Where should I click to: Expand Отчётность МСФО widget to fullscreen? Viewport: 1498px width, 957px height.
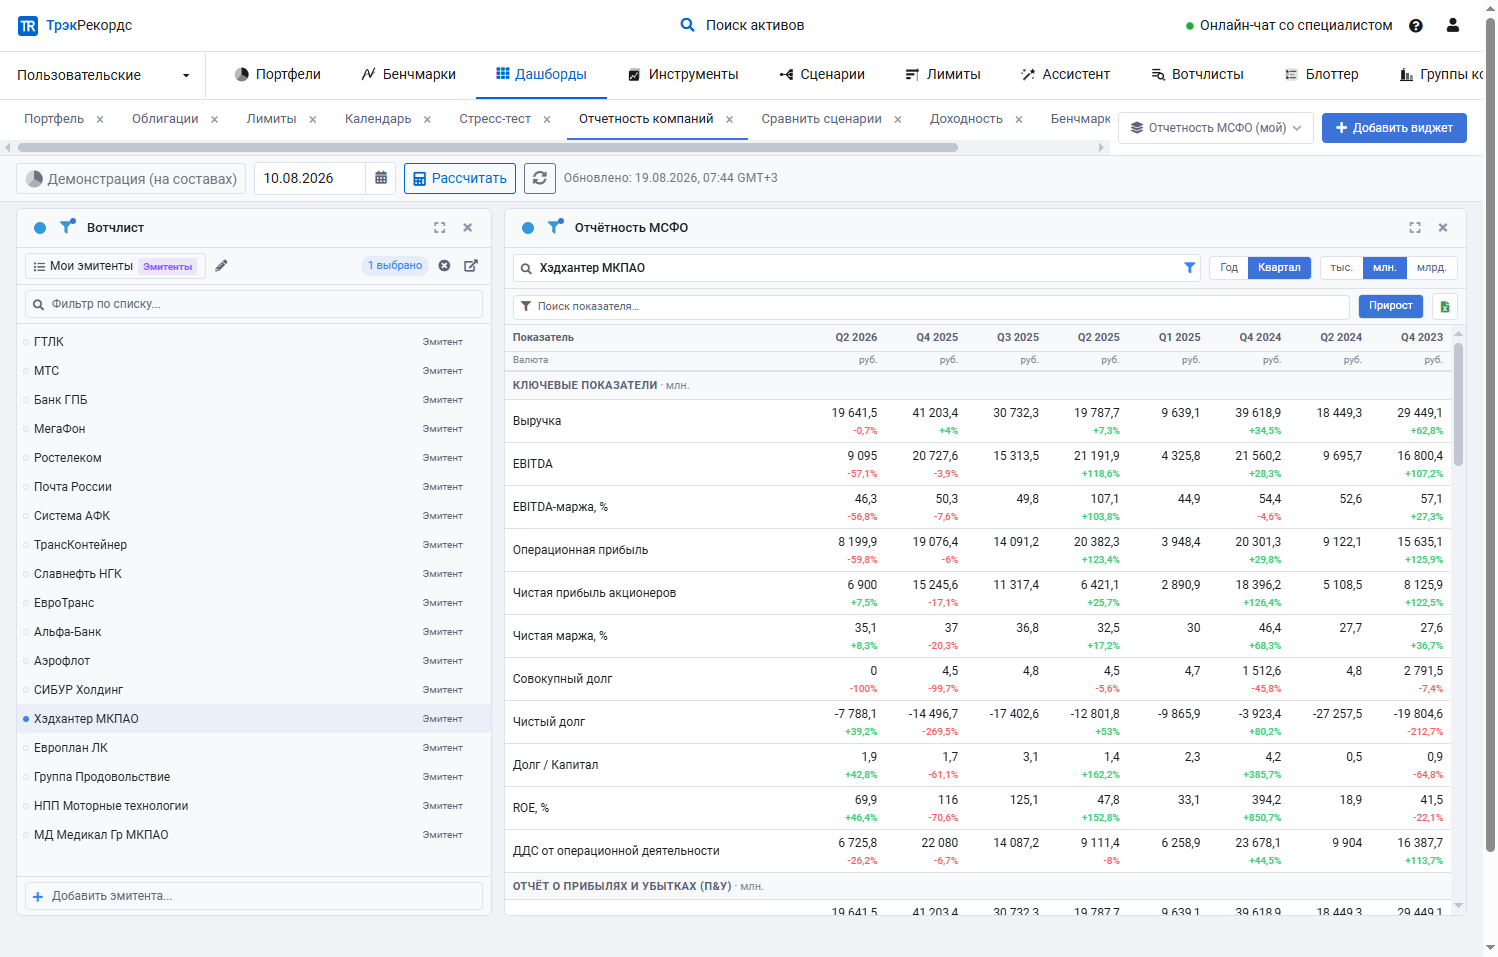(1415, 228)
